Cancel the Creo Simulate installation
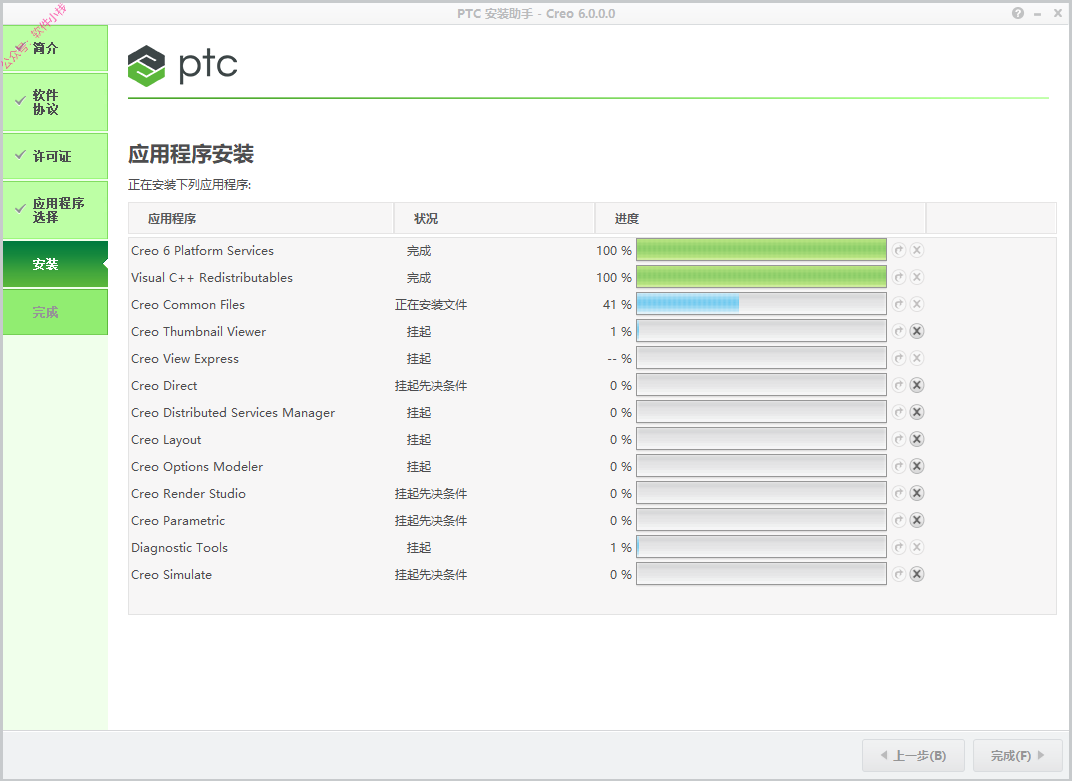 (x=917, y=574)
